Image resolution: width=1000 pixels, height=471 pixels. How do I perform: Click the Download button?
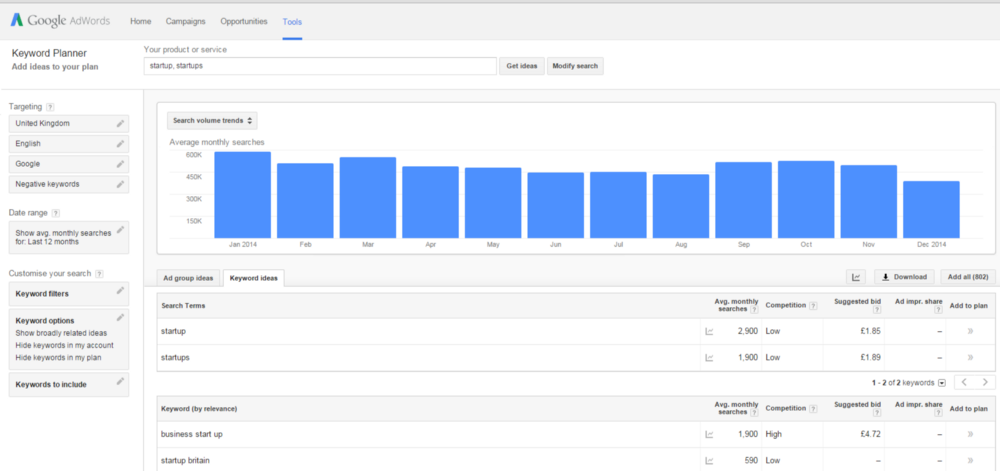click(x=904, y=277)
